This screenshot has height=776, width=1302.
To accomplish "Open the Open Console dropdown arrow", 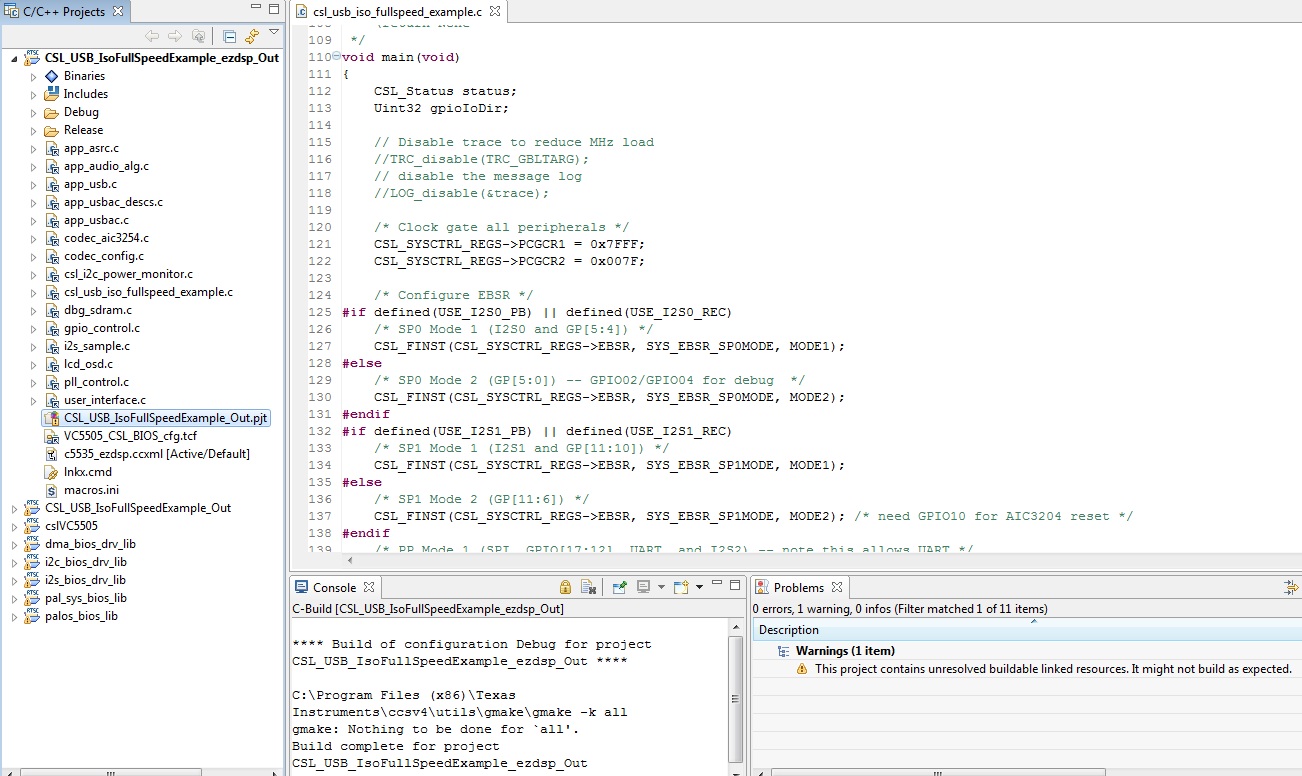I will pyautogui.click(x=699, y=587).
